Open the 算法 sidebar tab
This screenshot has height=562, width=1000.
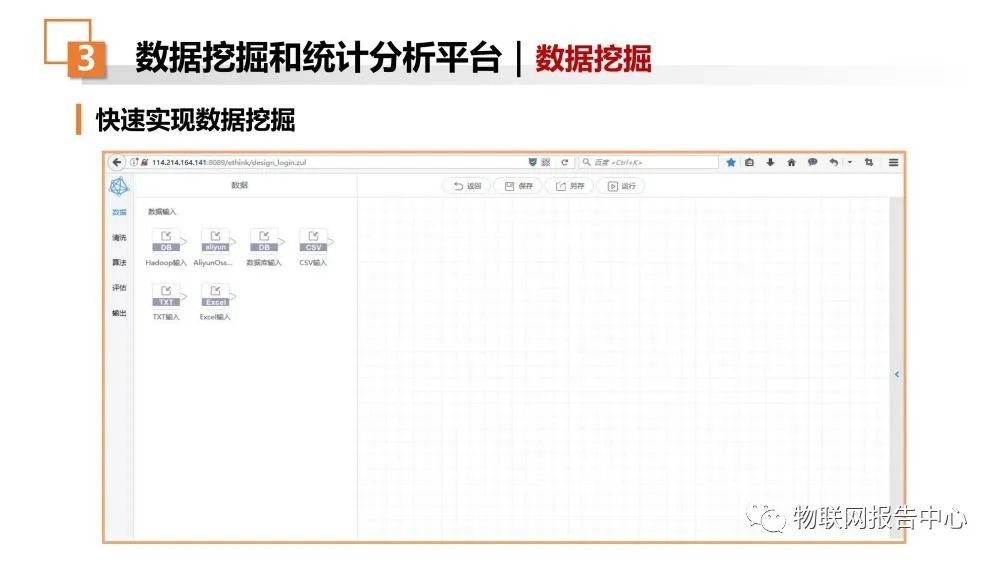coord(119,263)
